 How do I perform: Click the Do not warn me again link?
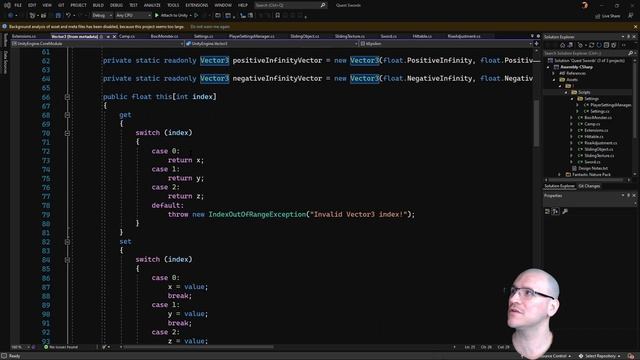click(x=210, y=27)
